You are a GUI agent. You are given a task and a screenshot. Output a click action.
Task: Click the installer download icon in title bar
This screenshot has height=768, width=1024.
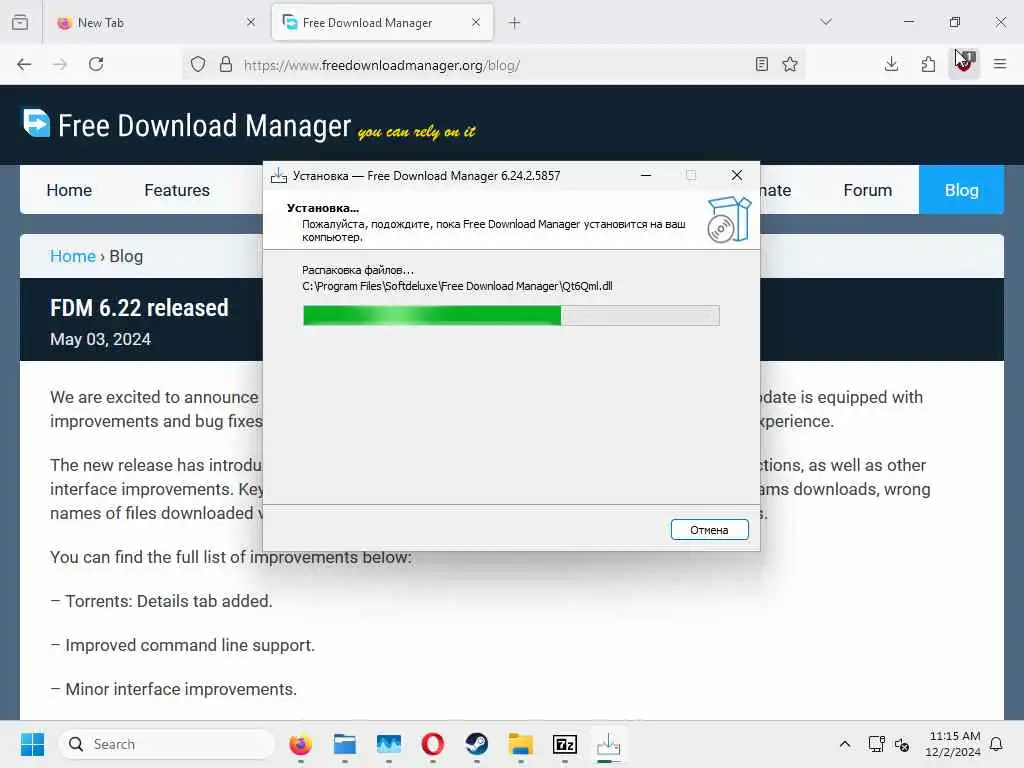[279, 175]
